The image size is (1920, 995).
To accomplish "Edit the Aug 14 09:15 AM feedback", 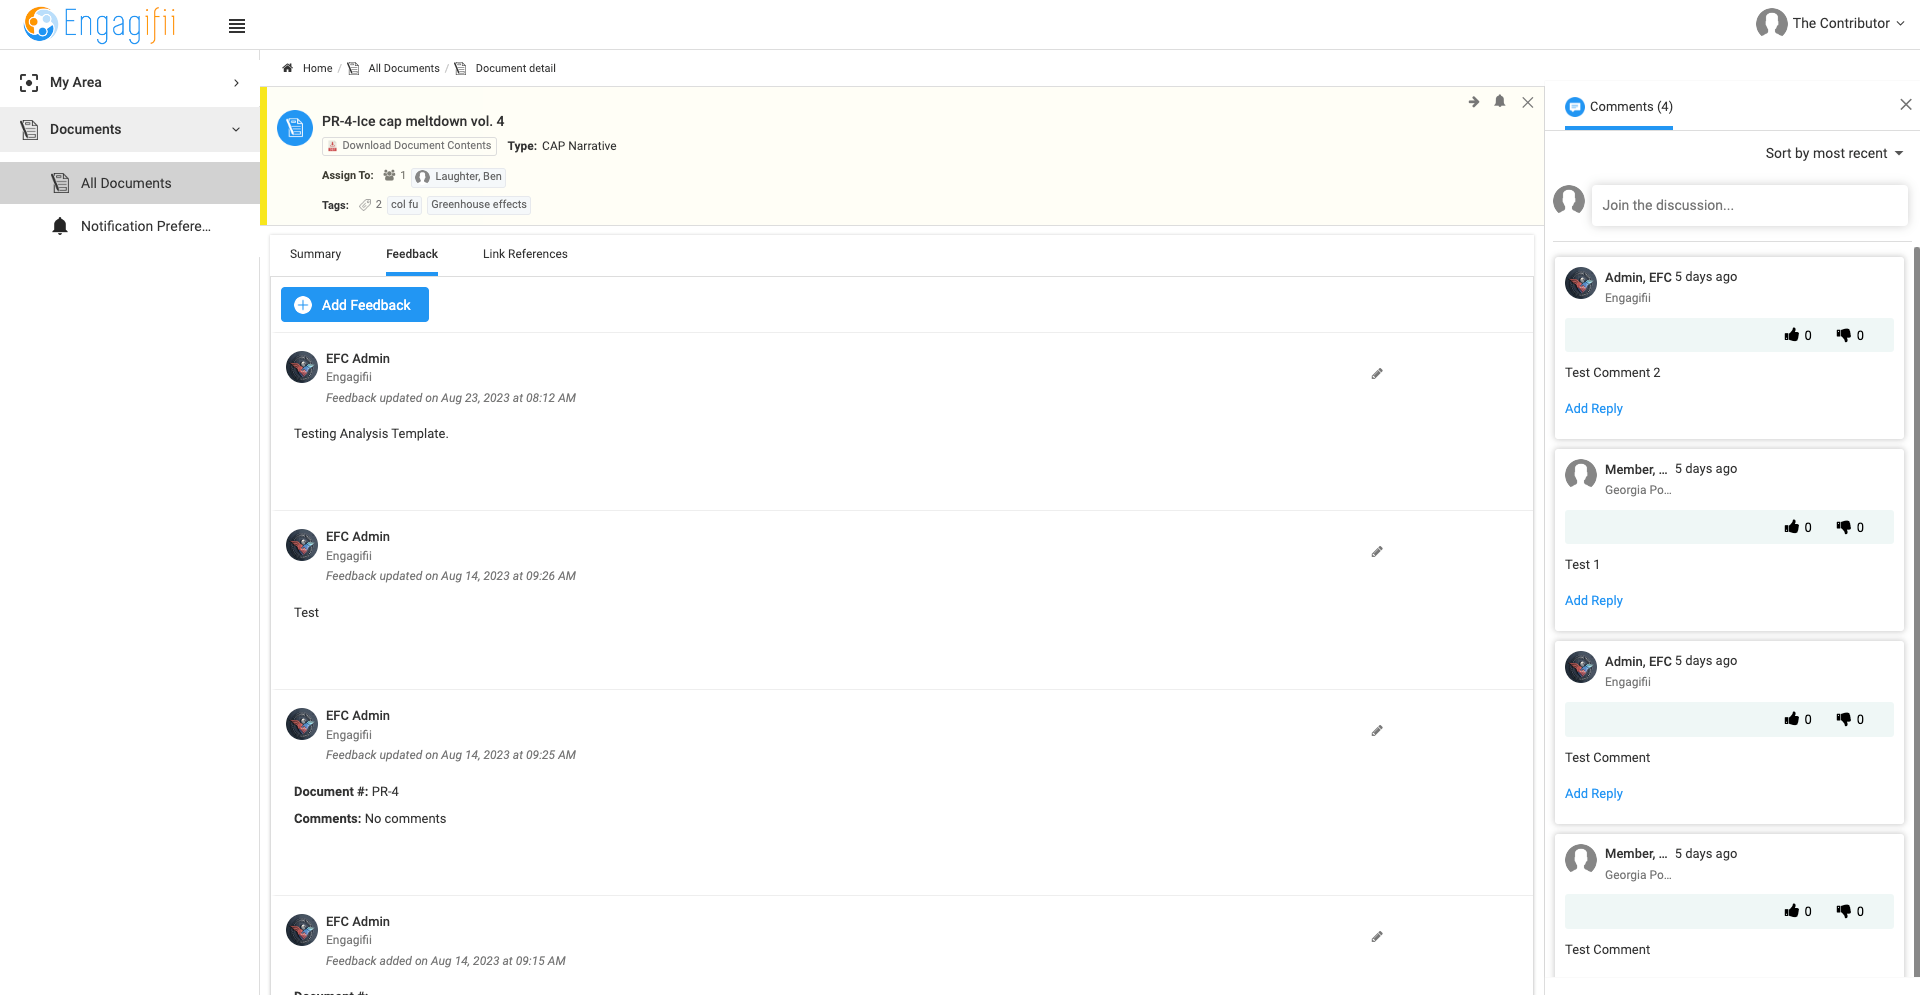I will coord(1377,937).
